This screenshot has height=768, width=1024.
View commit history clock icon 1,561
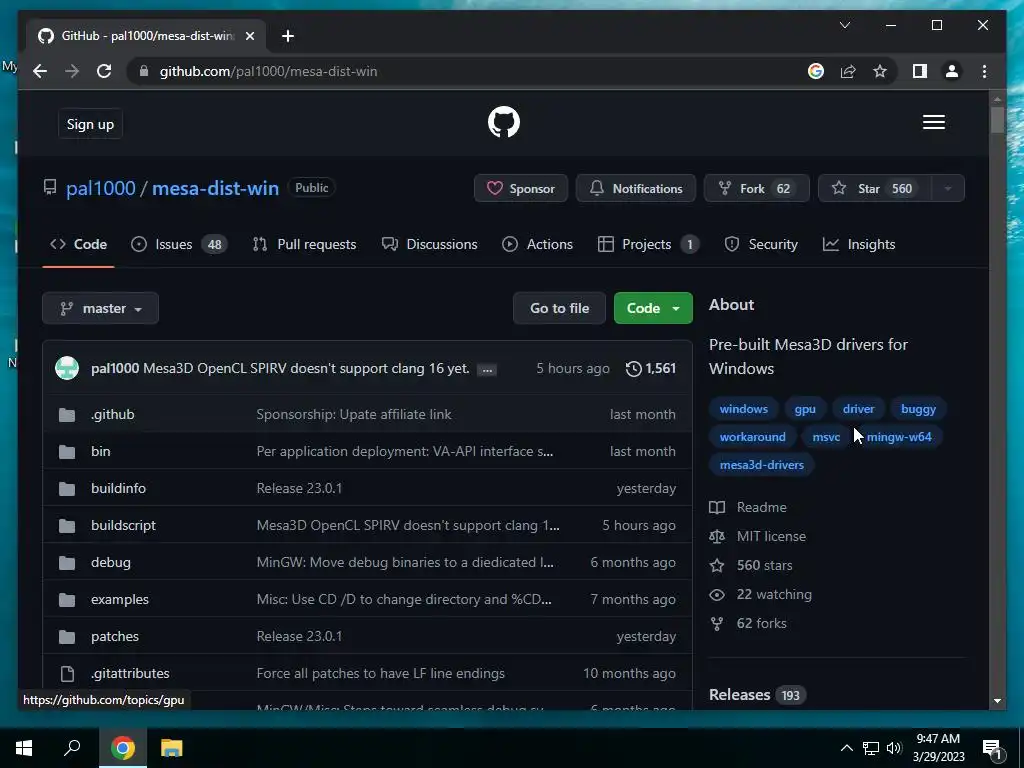(650, 368)
